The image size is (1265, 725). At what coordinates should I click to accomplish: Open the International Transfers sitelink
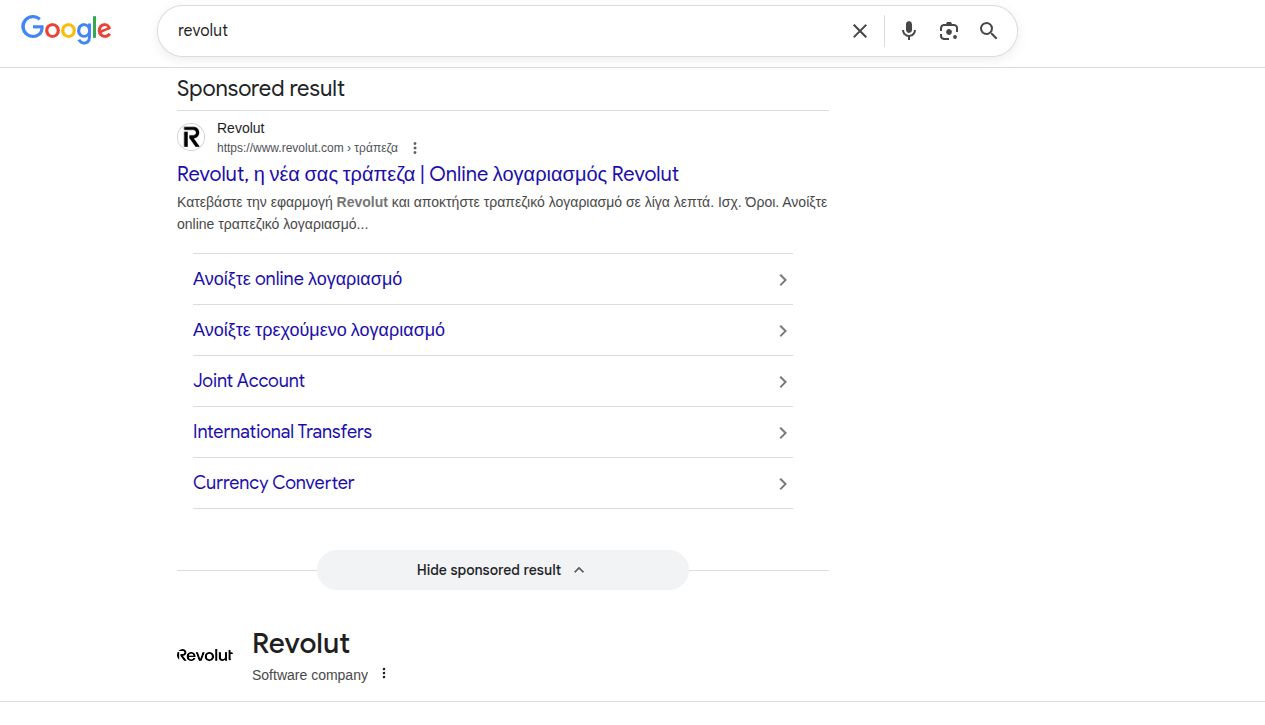point(282,432)
